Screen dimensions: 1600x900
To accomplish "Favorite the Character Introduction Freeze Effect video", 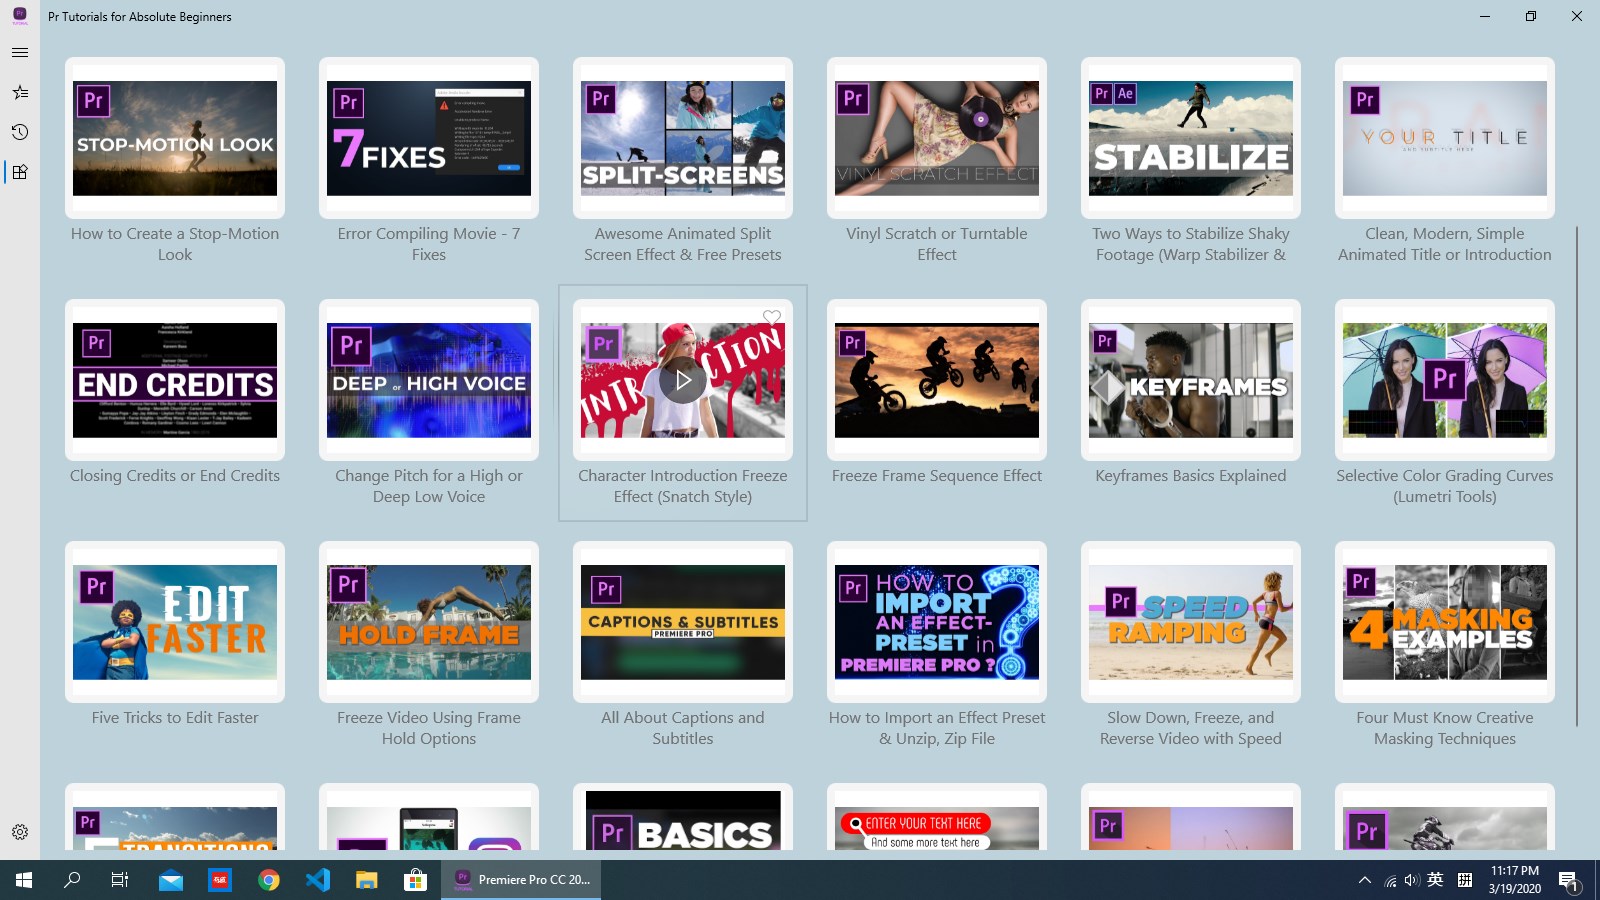I will click(x=772, y=317).
